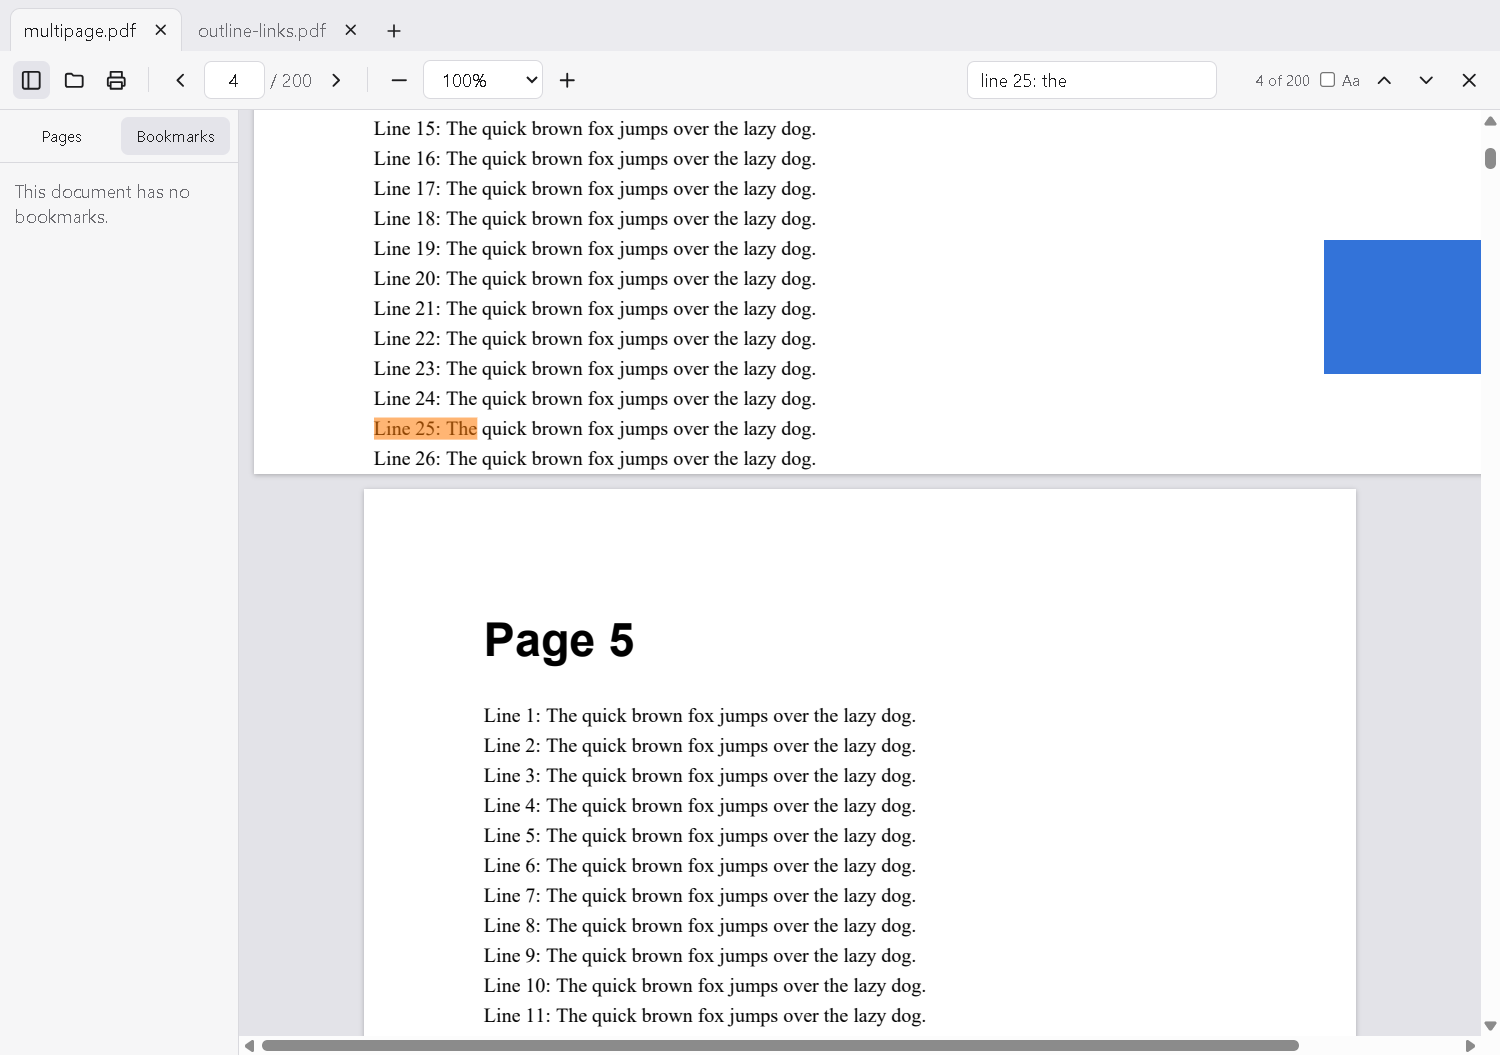Jump to next search match
Viewport: 1500px width, 1055px height.
(1426, 80)
